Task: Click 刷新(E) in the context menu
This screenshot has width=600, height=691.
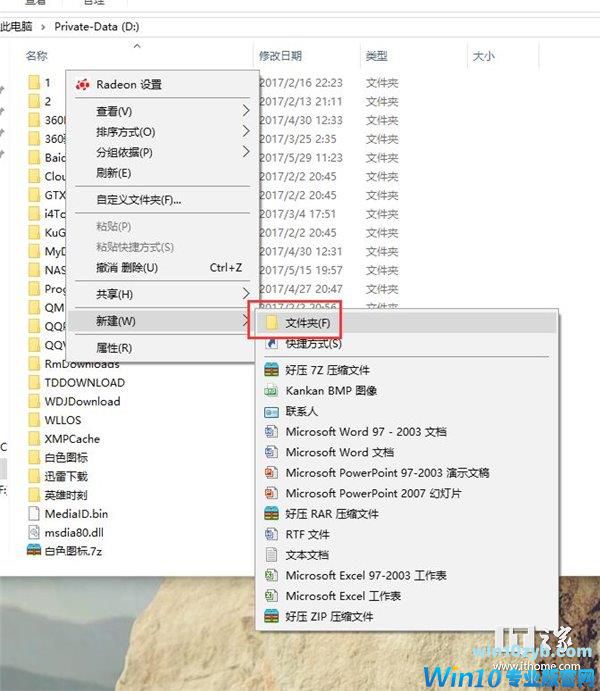Action: pyautogui.click(x=113, y=173)
